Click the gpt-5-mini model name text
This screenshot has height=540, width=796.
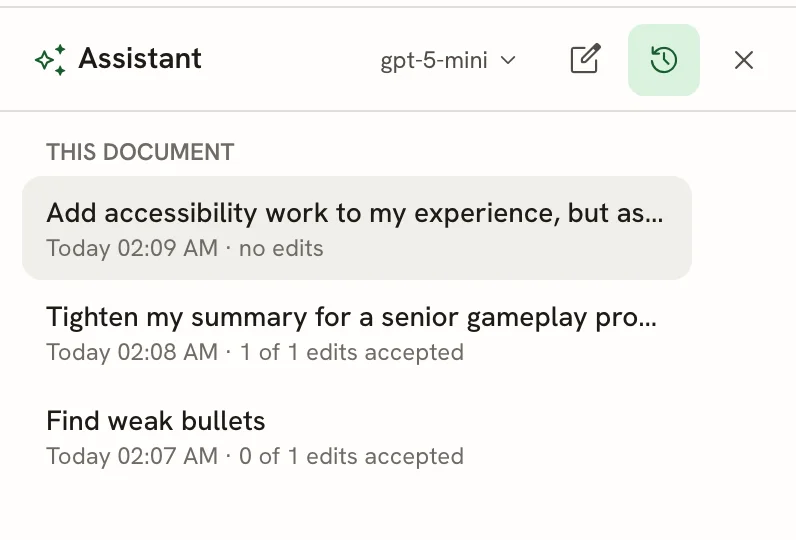tap(434, 60)
